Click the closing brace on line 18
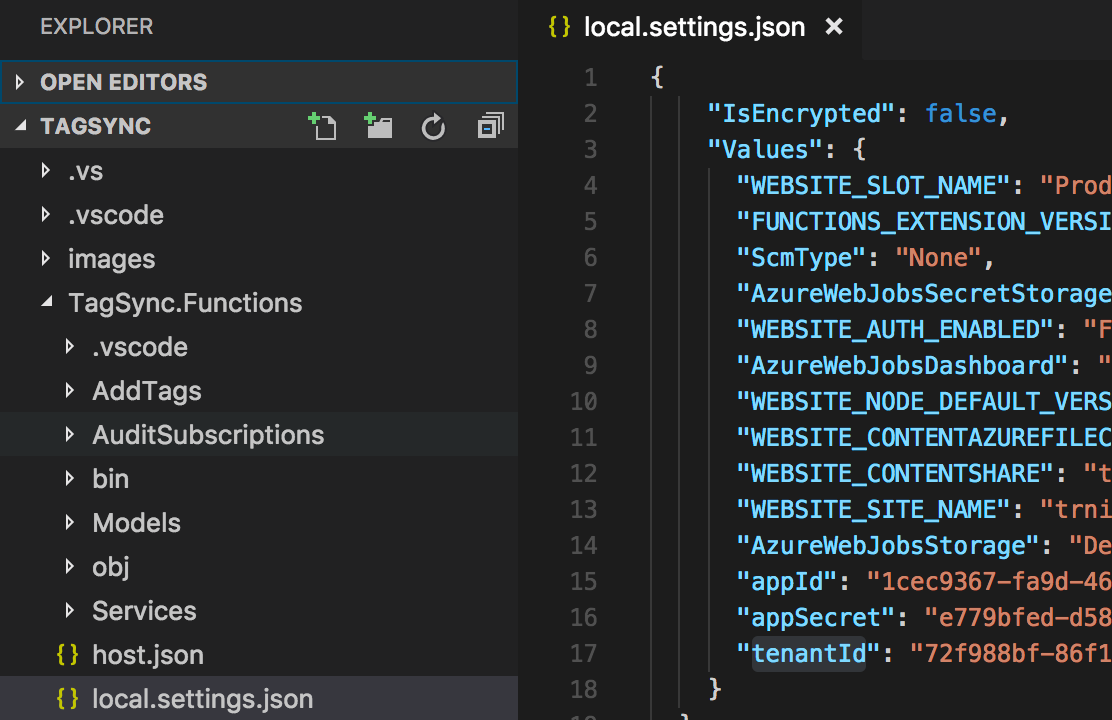 click(715, 689)
